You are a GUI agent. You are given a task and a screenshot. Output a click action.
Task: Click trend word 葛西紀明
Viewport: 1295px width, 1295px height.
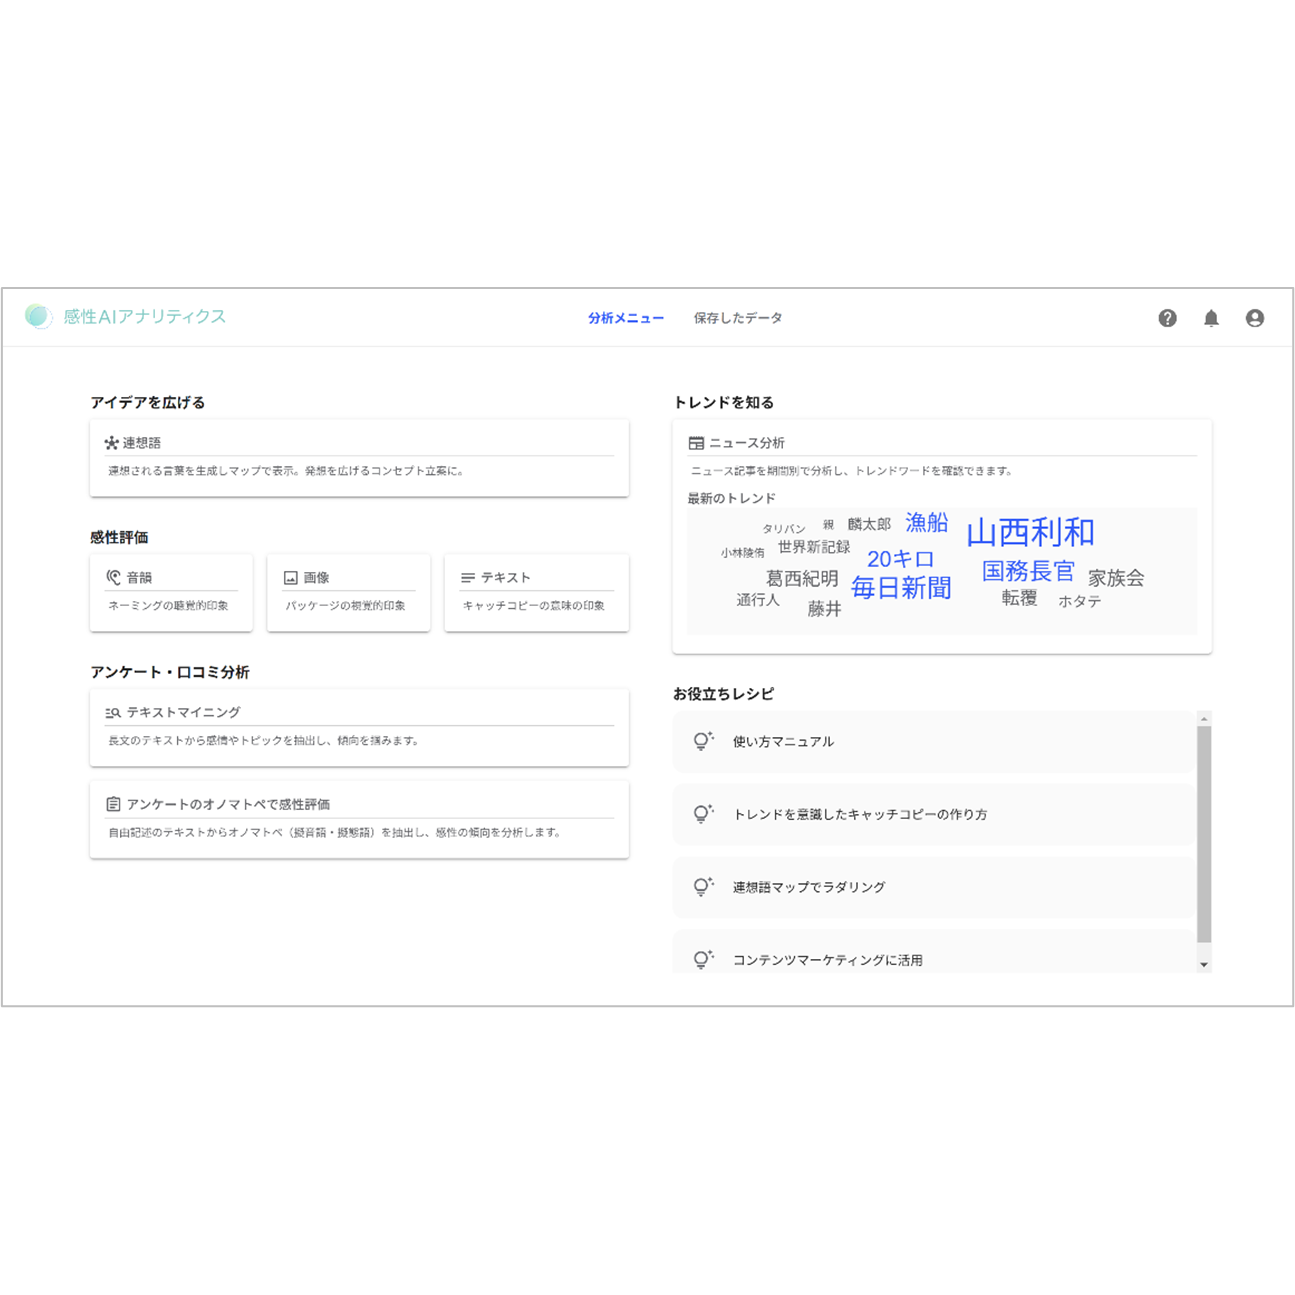pos(802,578)
